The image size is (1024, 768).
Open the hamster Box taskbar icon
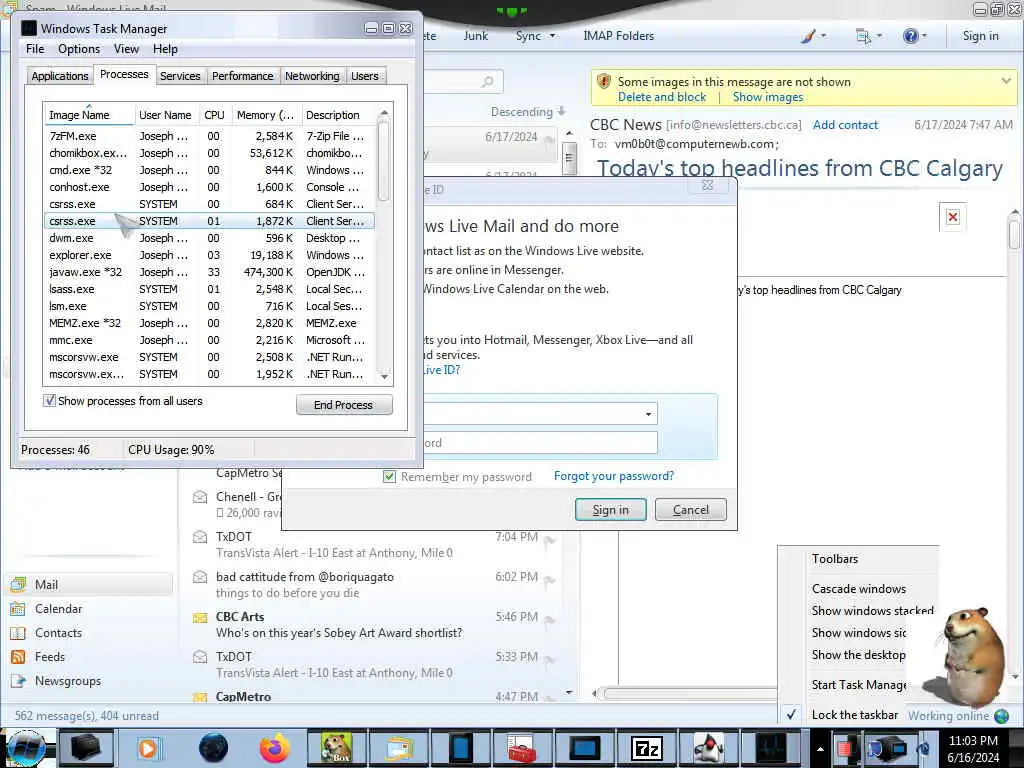click(x=336, y=748)
